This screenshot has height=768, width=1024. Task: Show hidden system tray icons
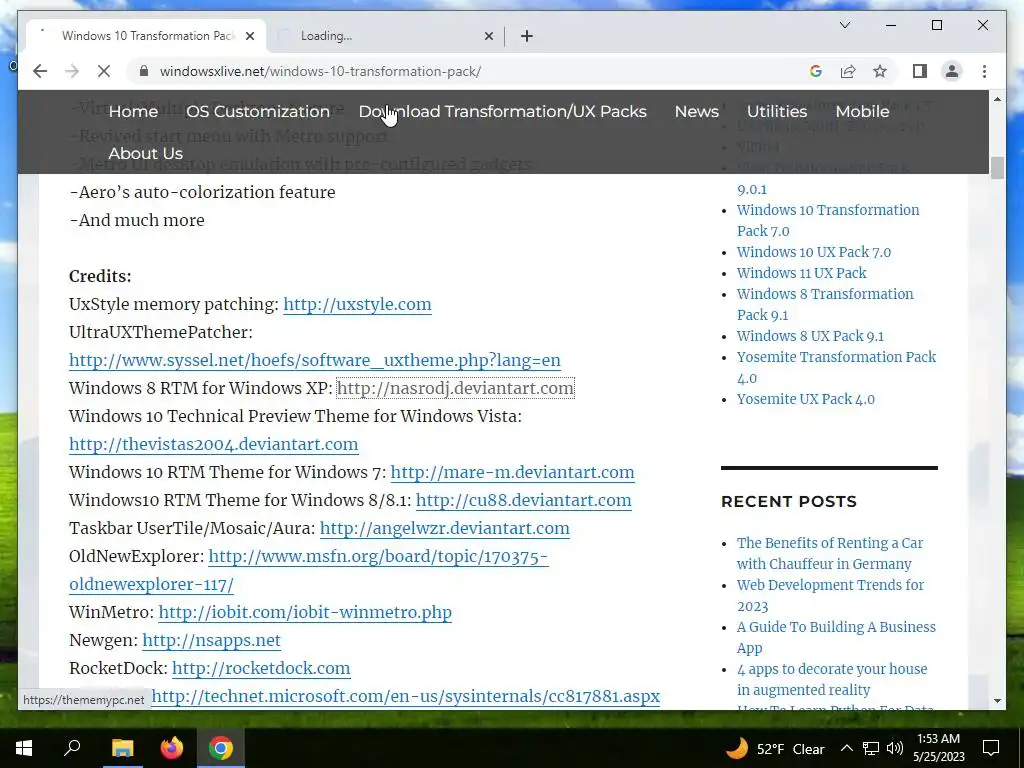(x=846, y=748)
